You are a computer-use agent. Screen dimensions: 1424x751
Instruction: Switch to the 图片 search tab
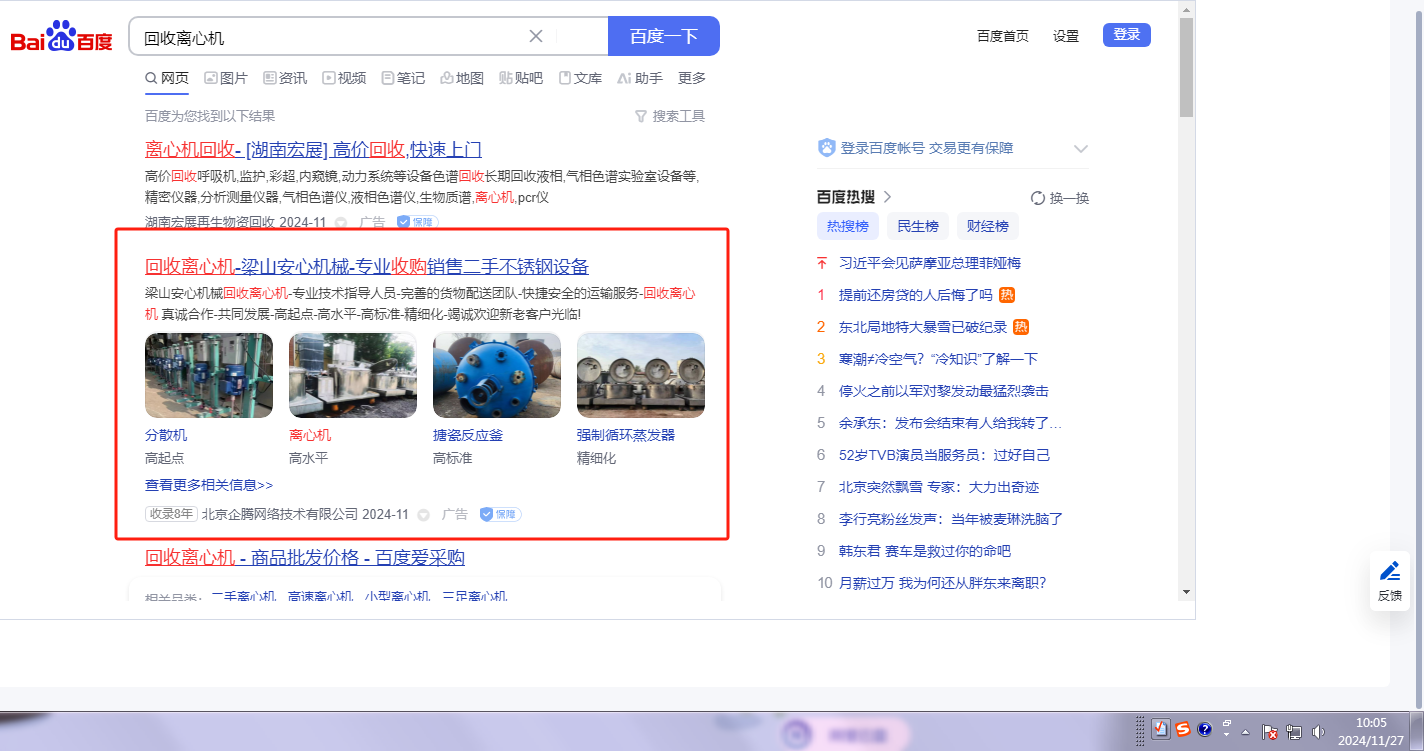(x=225, y=78)
